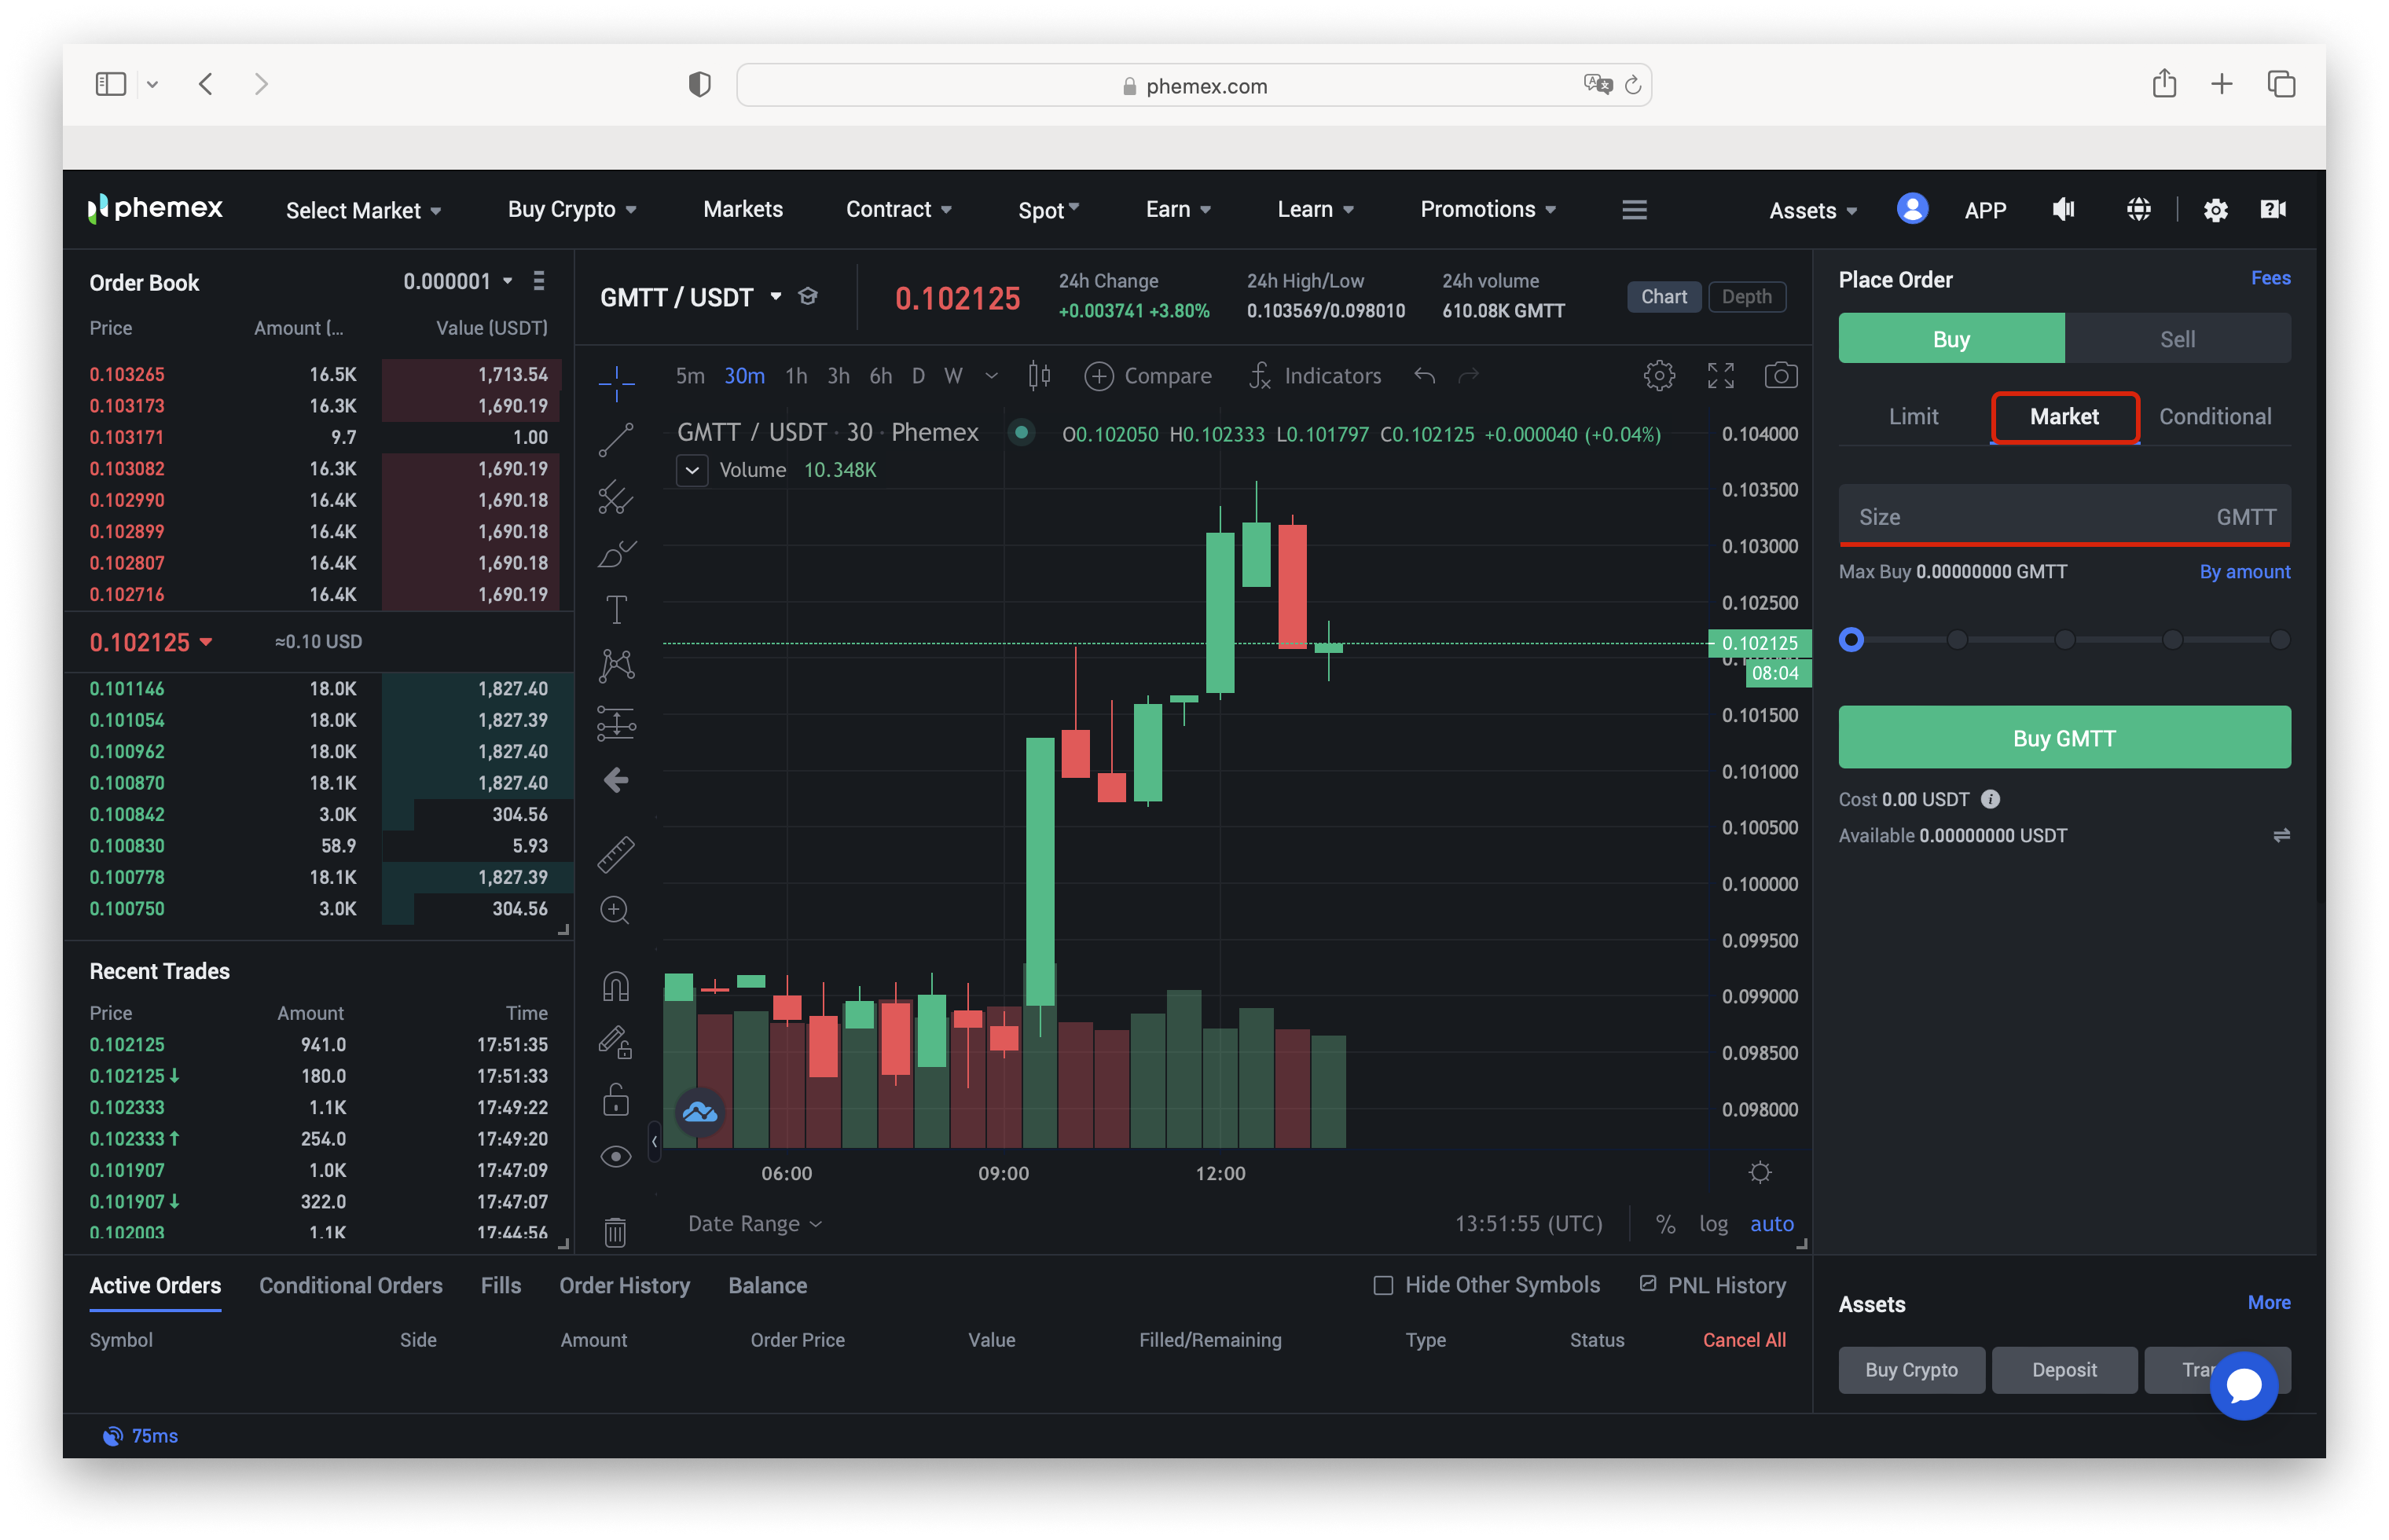Change order book precision 0.000001 dropdown
This screenshot has height=1540, width=2389.
(x=458, y=281)
